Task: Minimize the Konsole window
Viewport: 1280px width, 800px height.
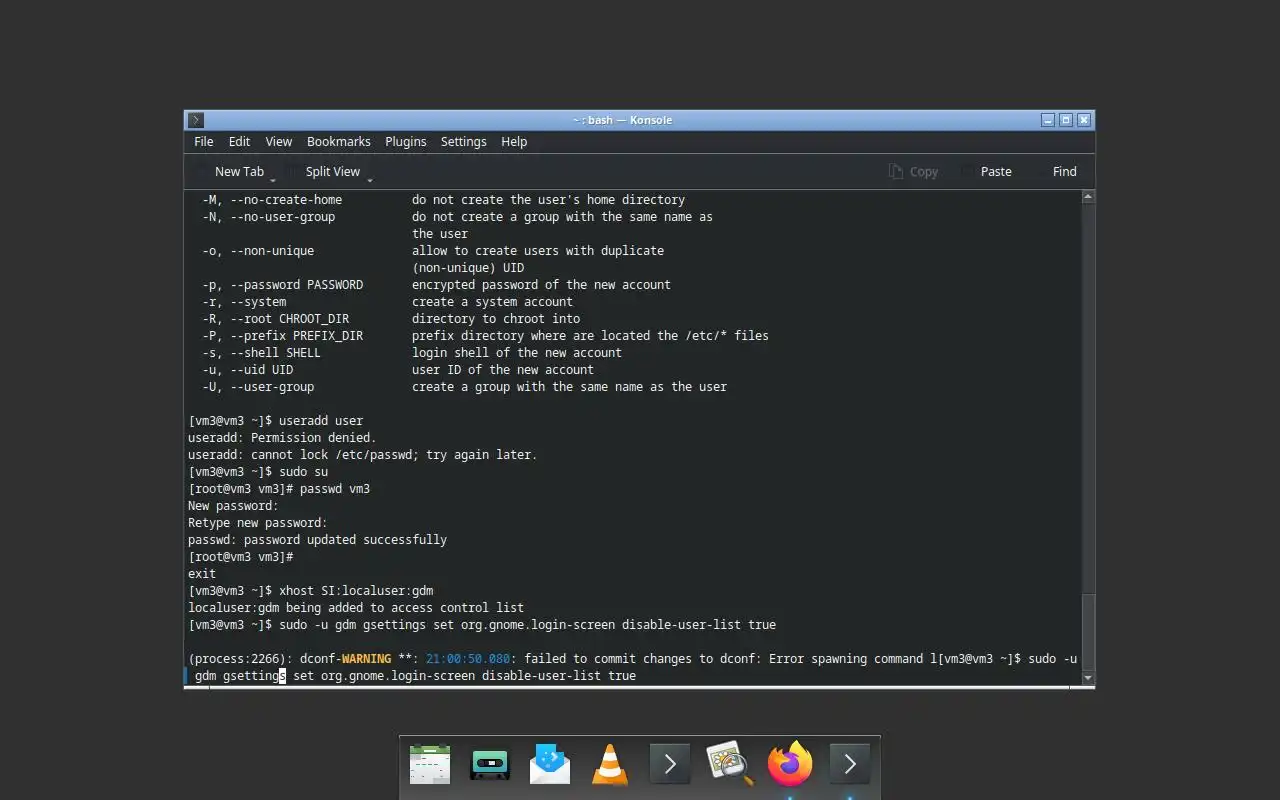Action: point(1048,120)
